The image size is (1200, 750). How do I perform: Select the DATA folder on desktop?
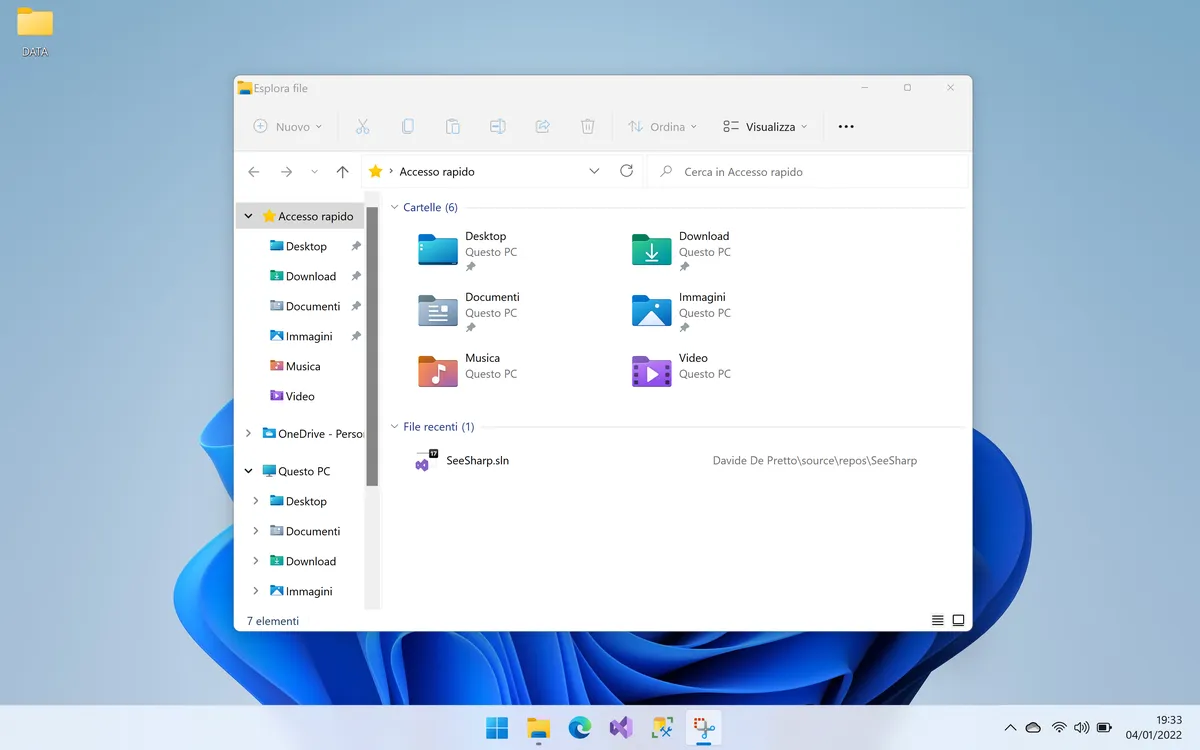35,32
